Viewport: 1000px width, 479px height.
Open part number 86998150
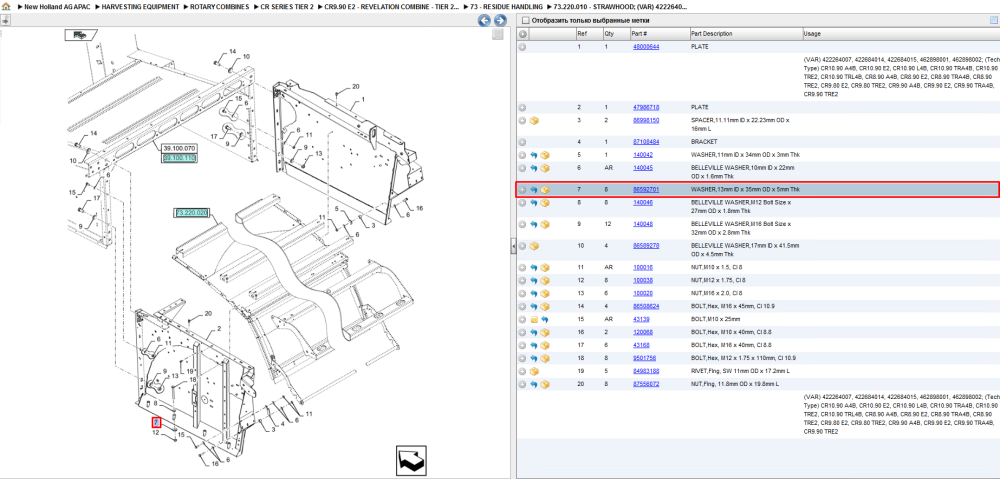pos(645,121)
